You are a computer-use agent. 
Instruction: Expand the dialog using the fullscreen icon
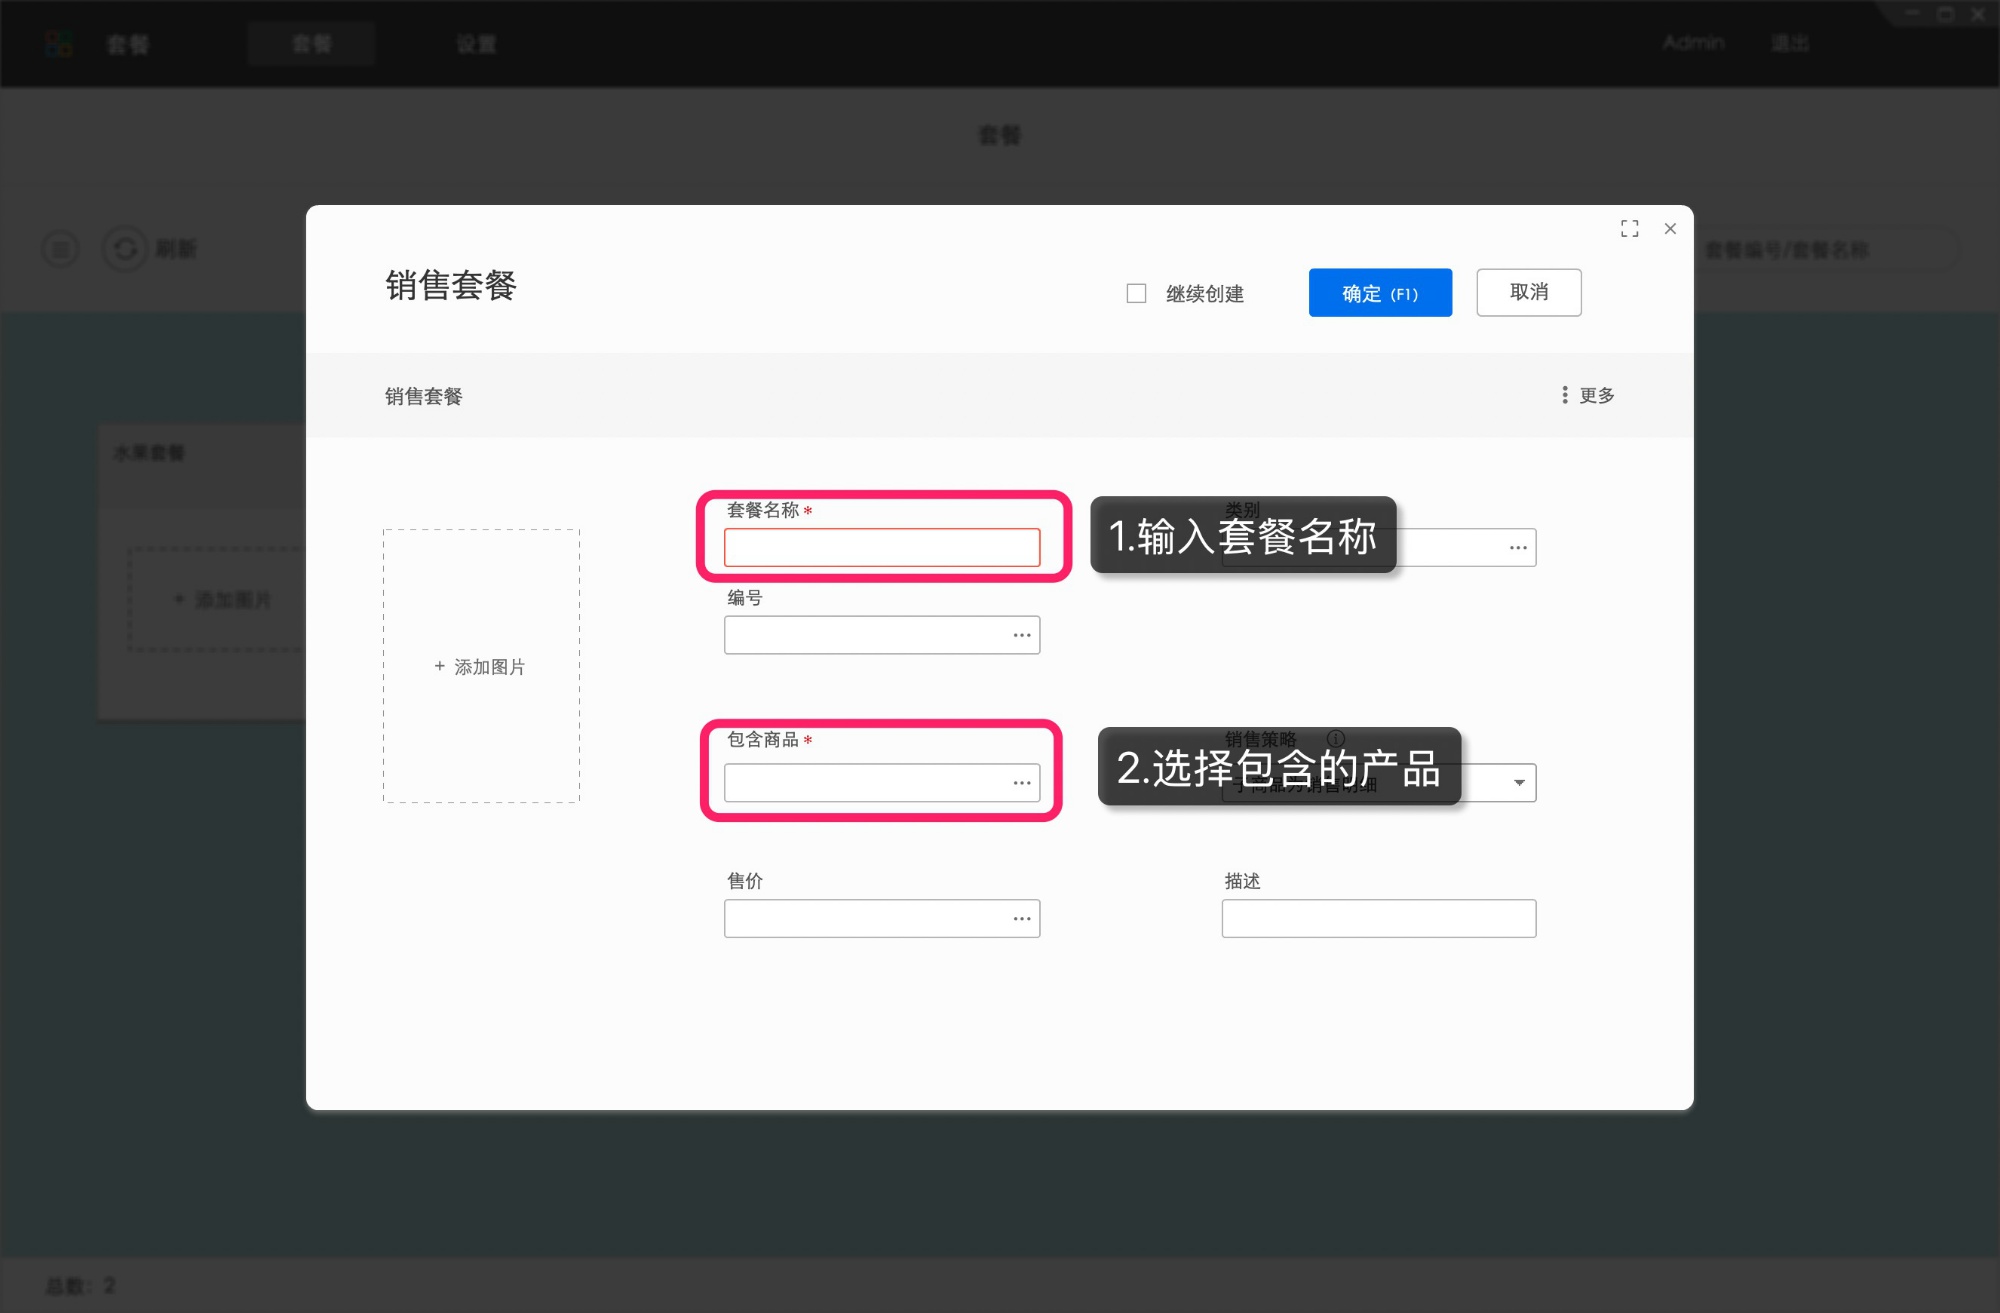pos(1629,228)
